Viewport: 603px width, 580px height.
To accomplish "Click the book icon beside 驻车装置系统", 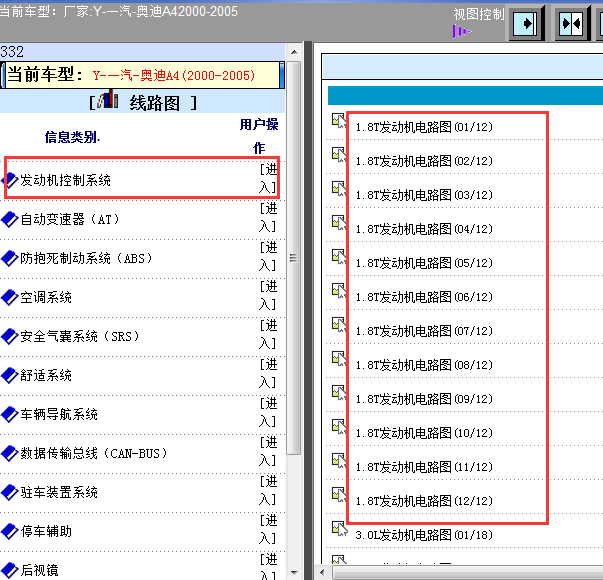I will point(10,492).
